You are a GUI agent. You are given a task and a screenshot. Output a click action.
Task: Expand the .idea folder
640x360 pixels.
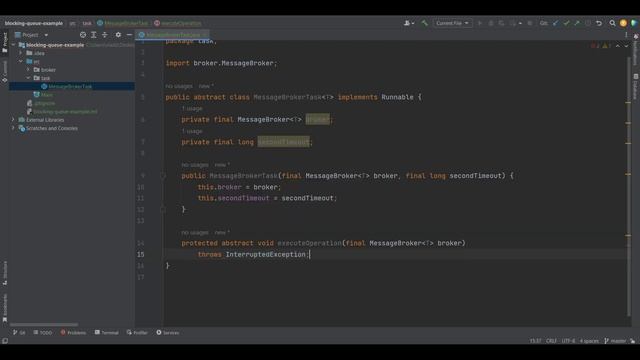point(21,53)
